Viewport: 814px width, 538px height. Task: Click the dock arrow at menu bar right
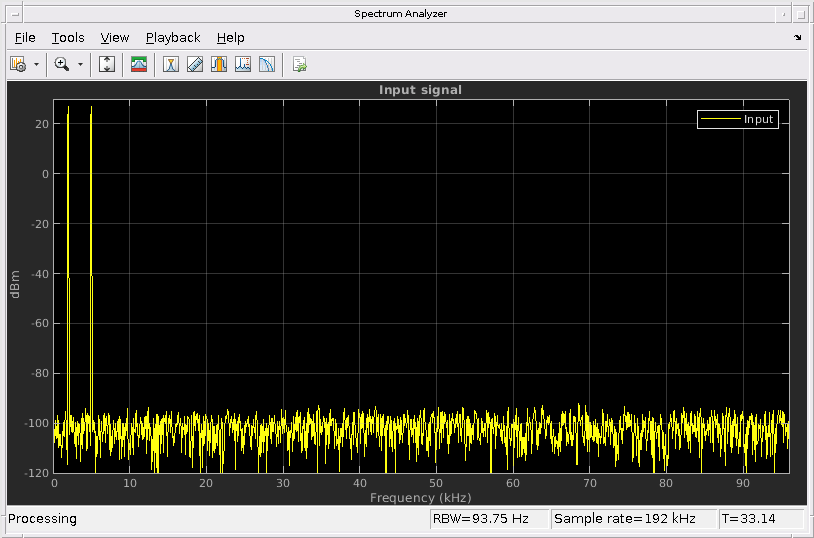pyautogui.click(x=798, y=37)
